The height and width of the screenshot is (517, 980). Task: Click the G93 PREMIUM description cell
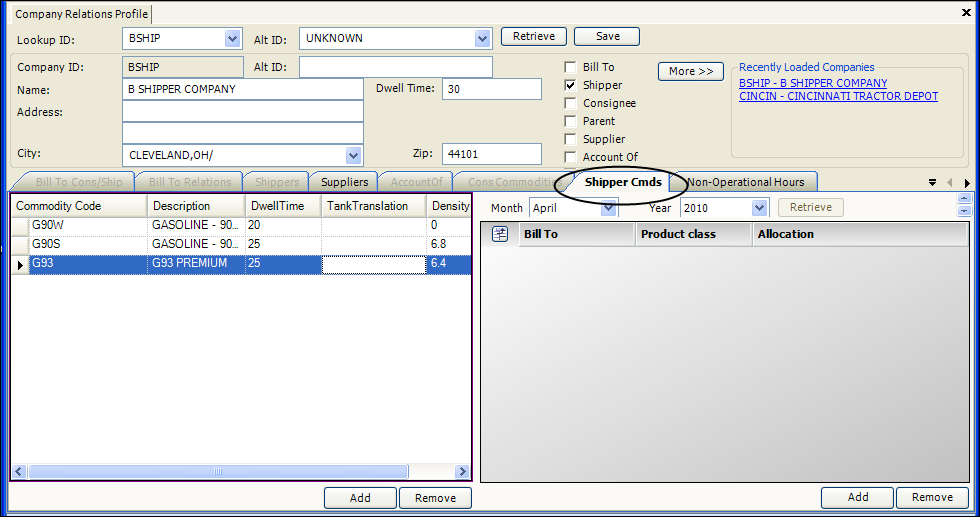196,264
